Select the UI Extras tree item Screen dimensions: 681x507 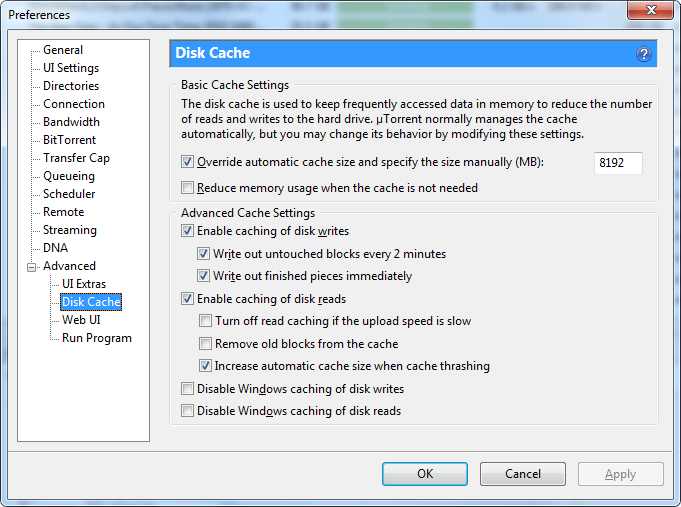pos(84,284)
